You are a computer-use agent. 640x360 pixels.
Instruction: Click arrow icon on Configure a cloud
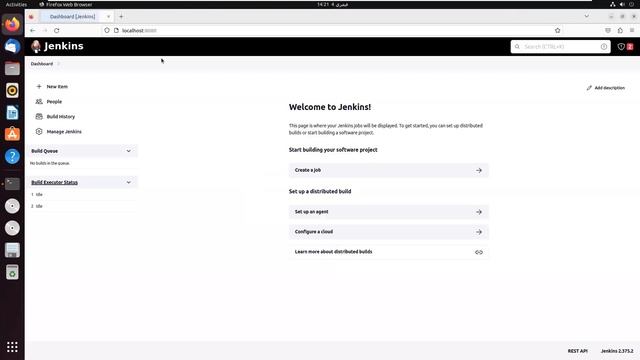479,232
